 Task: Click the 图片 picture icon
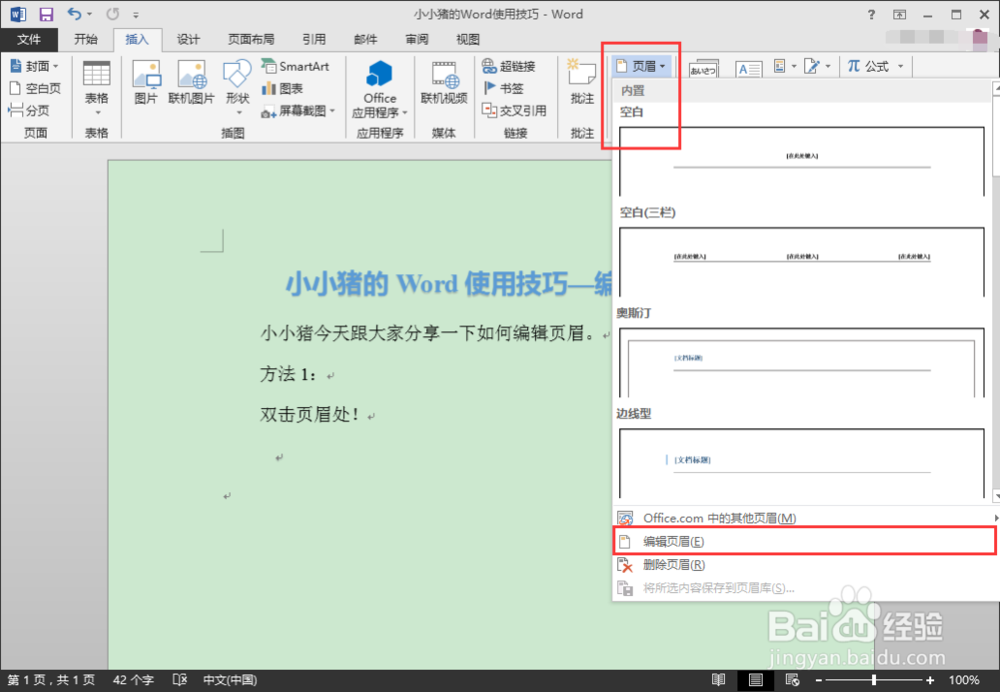click(146, 82)
